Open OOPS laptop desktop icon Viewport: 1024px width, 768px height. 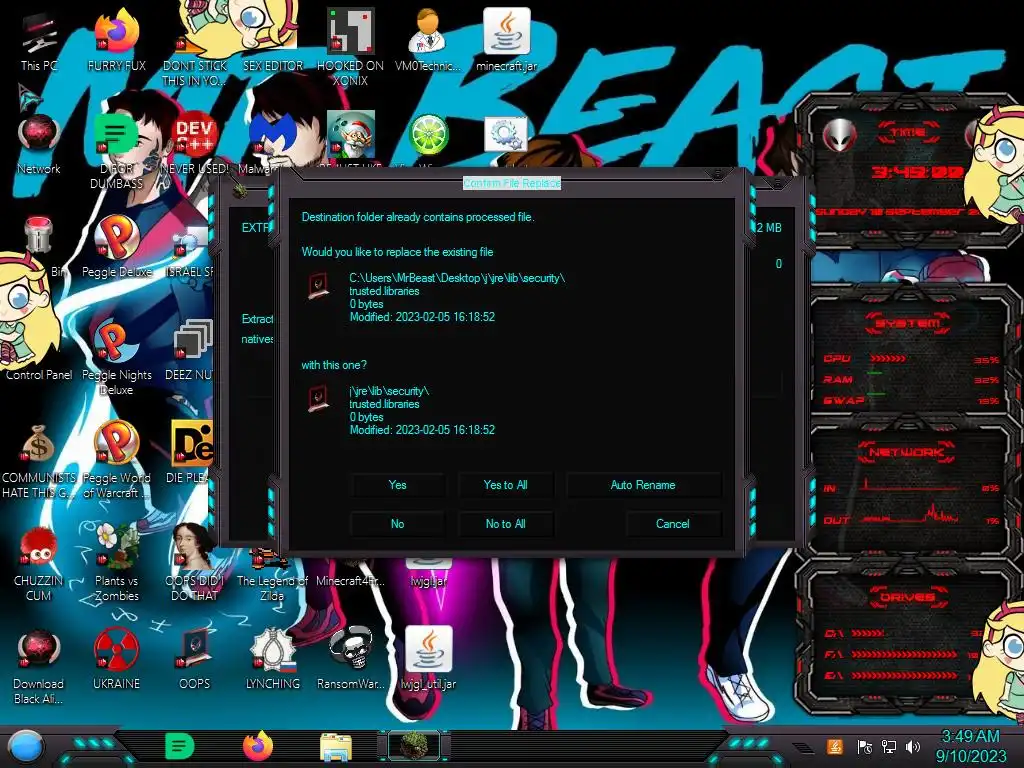point(195,660)
